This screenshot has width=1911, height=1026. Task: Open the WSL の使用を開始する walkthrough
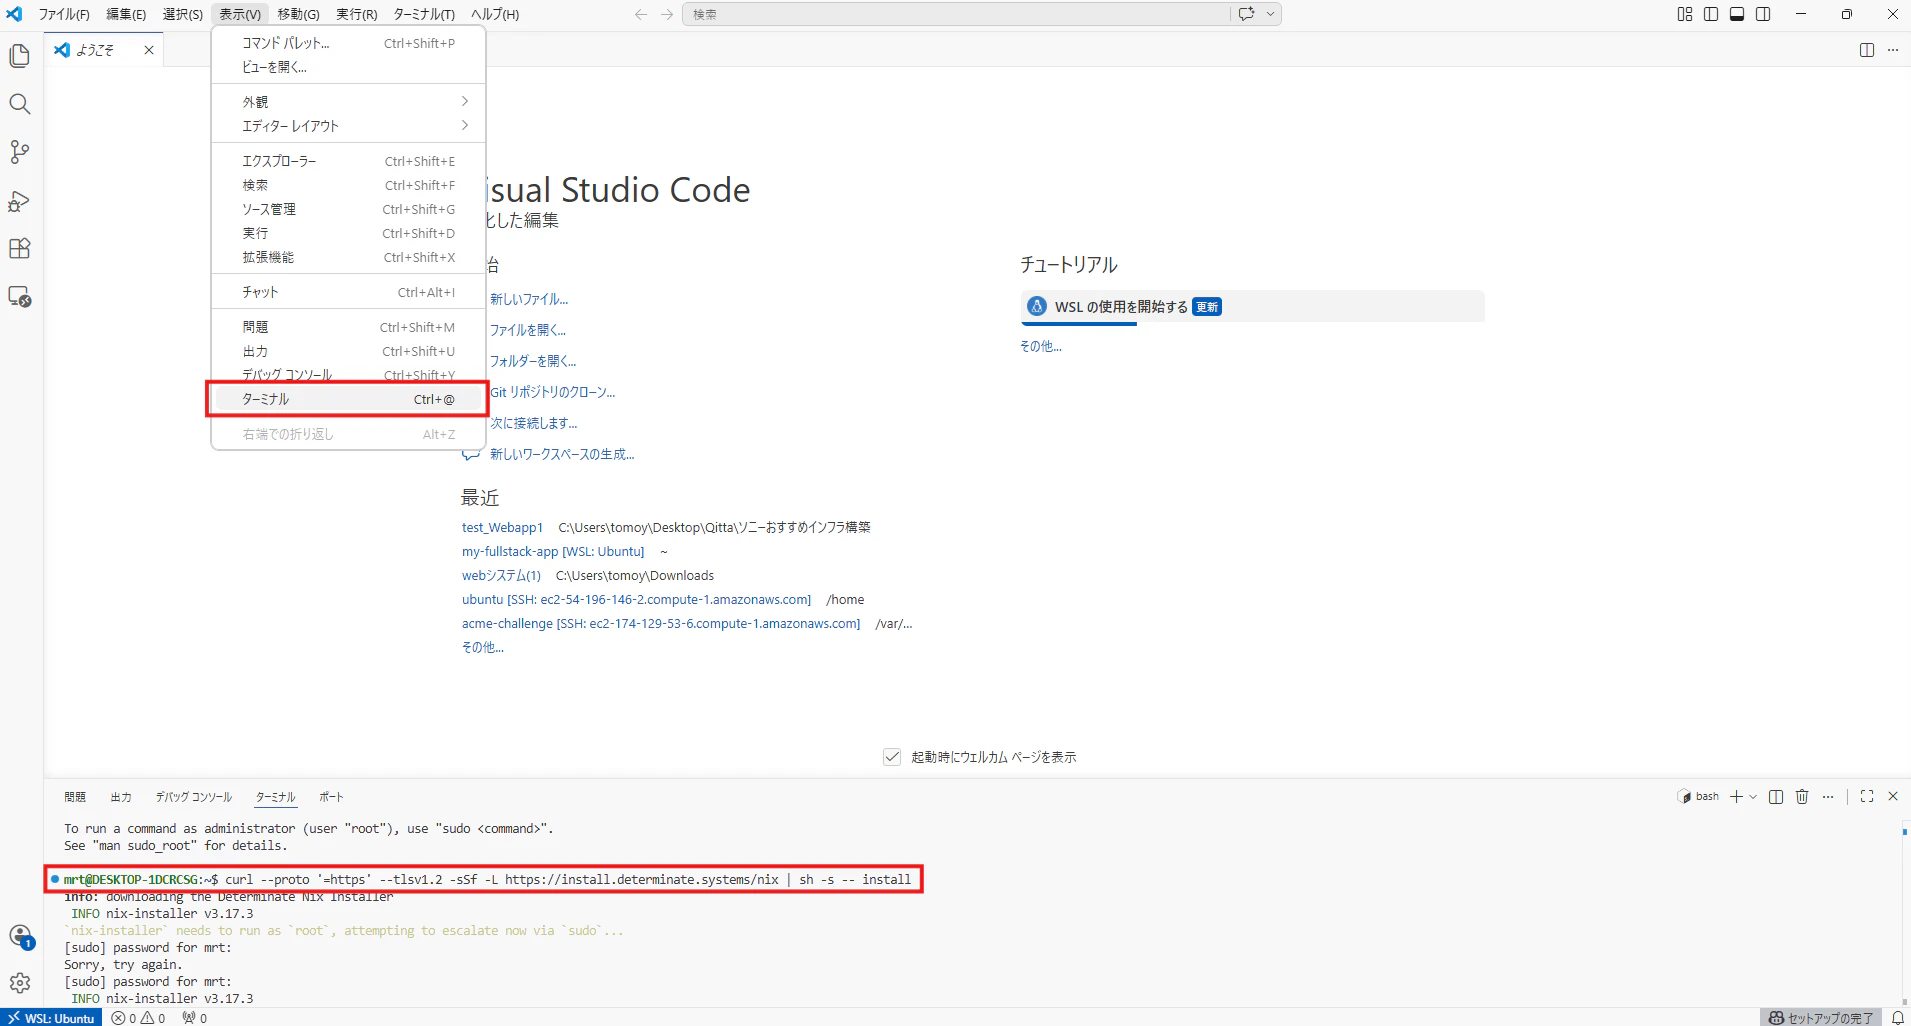[x=1252, y=307]
